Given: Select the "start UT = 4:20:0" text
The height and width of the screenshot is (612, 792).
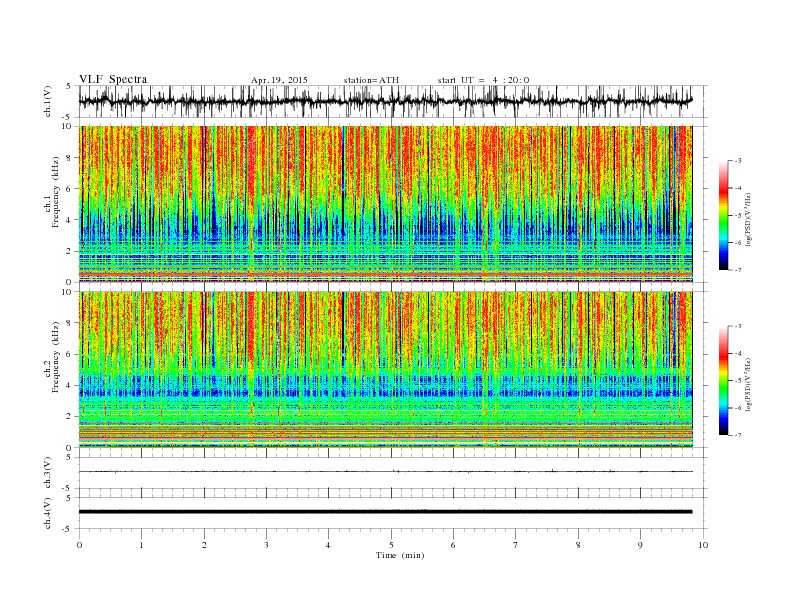Looking at the screenshot, I should [x=483, y=80].
